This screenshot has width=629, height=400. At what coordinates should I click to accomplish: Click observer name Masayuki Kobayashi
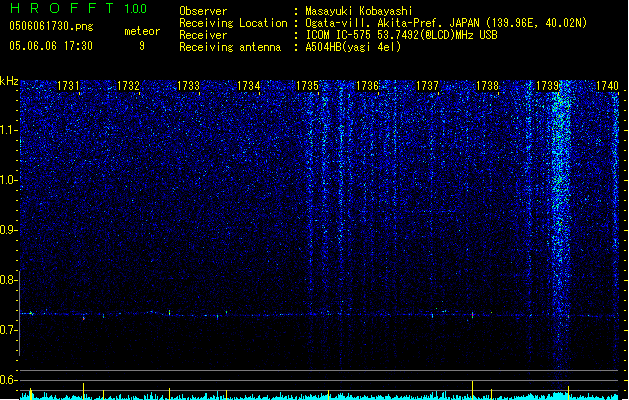point(359,11)
